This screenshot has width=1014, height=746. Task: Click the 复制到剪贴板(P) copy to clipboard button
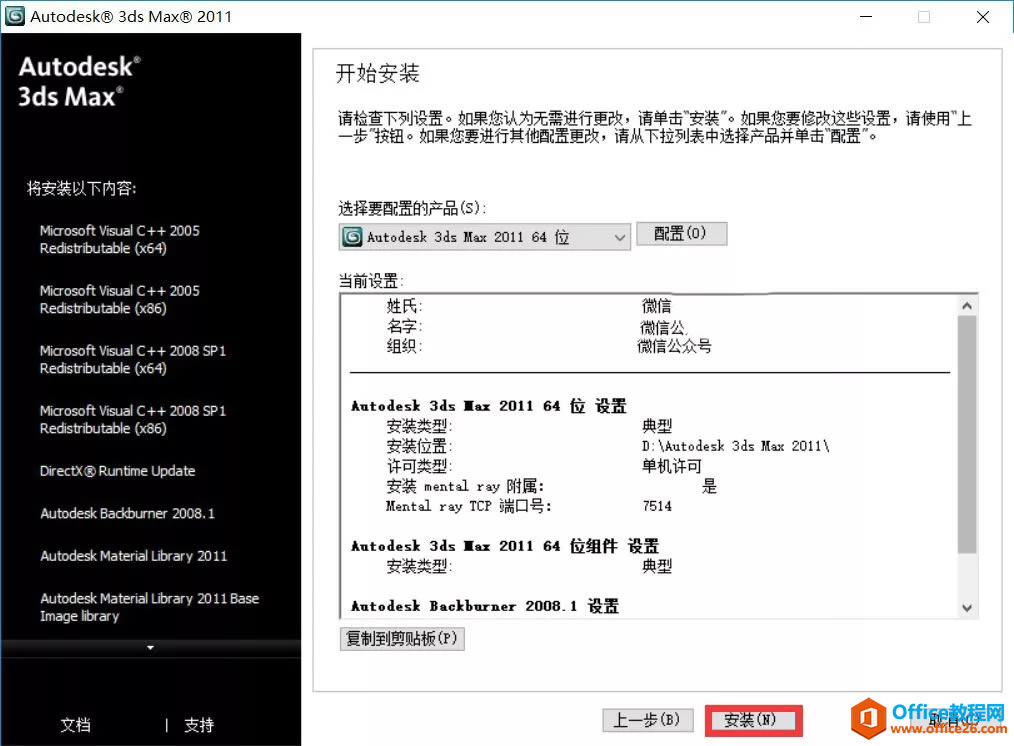(x=402, y=639)
